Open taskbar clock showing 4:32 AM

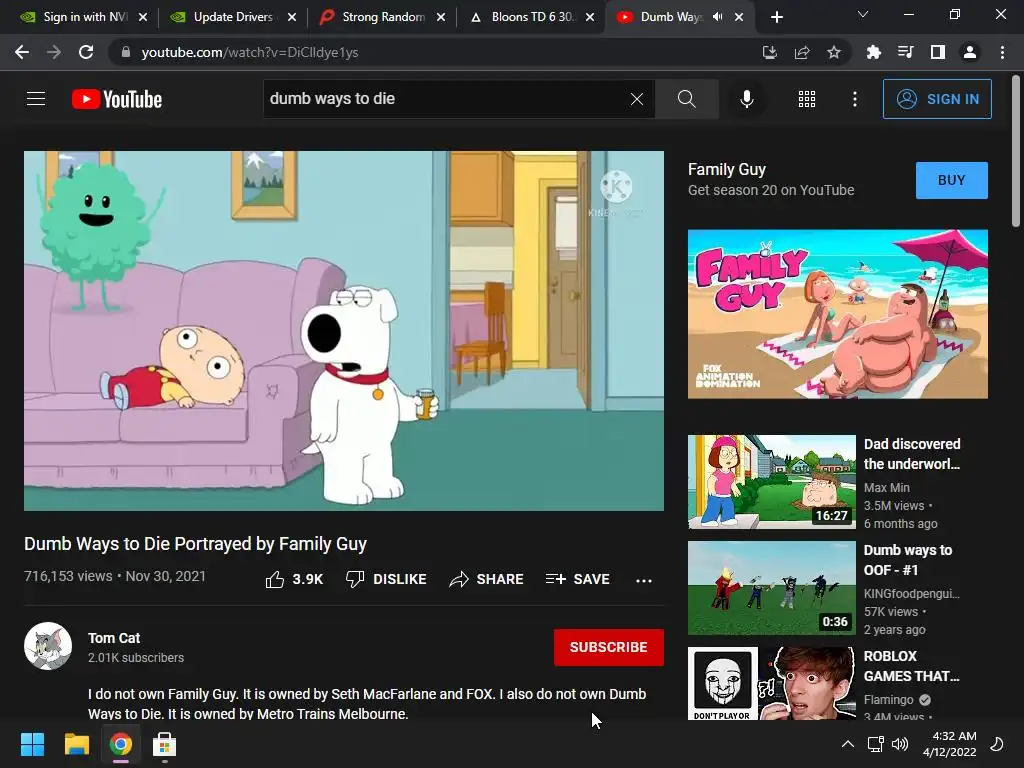[x=950, y=744]
